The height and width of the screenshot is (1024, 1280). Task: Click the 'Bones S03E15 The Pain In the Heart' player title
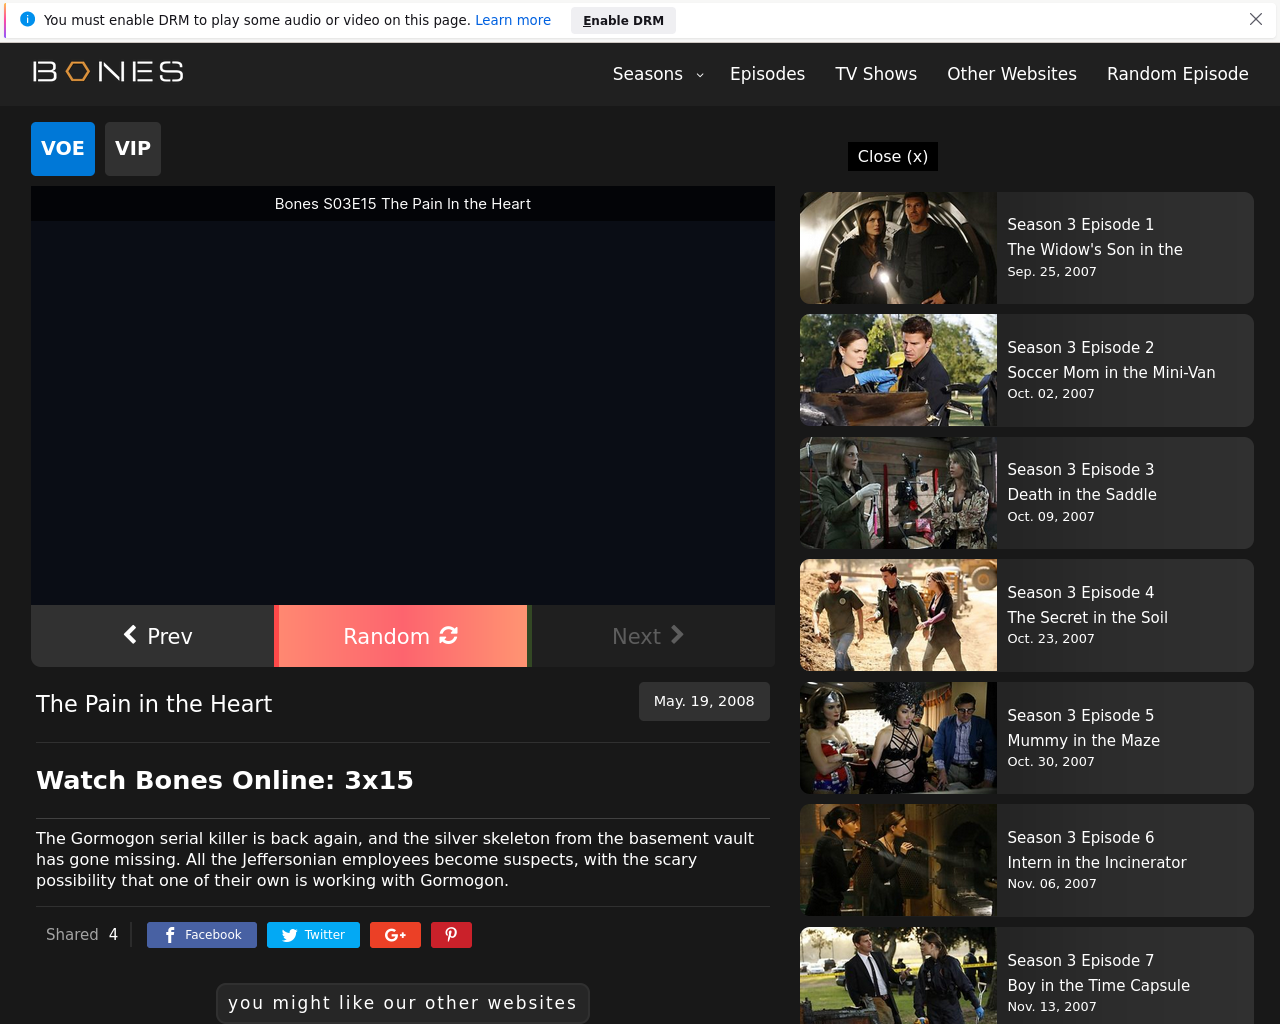pos(403,204)
